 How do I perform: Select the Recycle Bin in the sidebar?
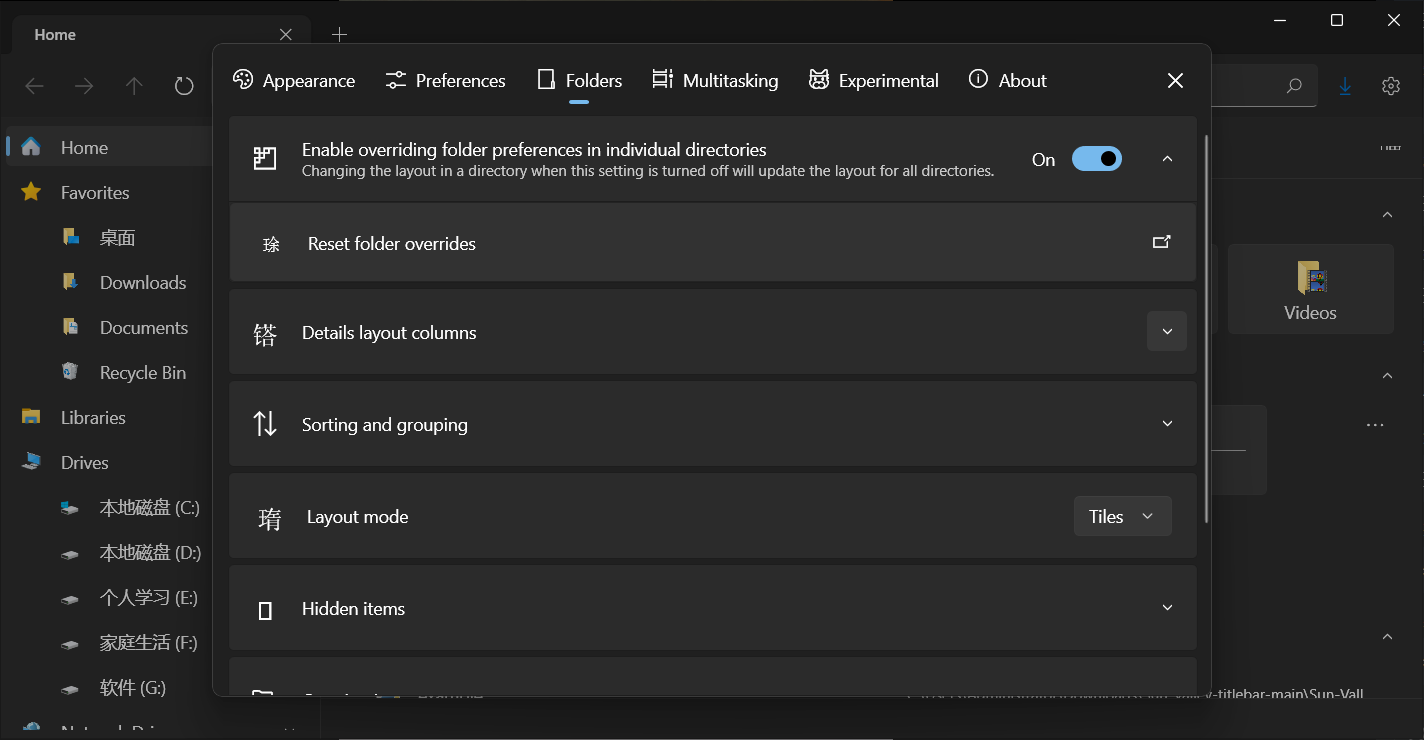(143, 372)
